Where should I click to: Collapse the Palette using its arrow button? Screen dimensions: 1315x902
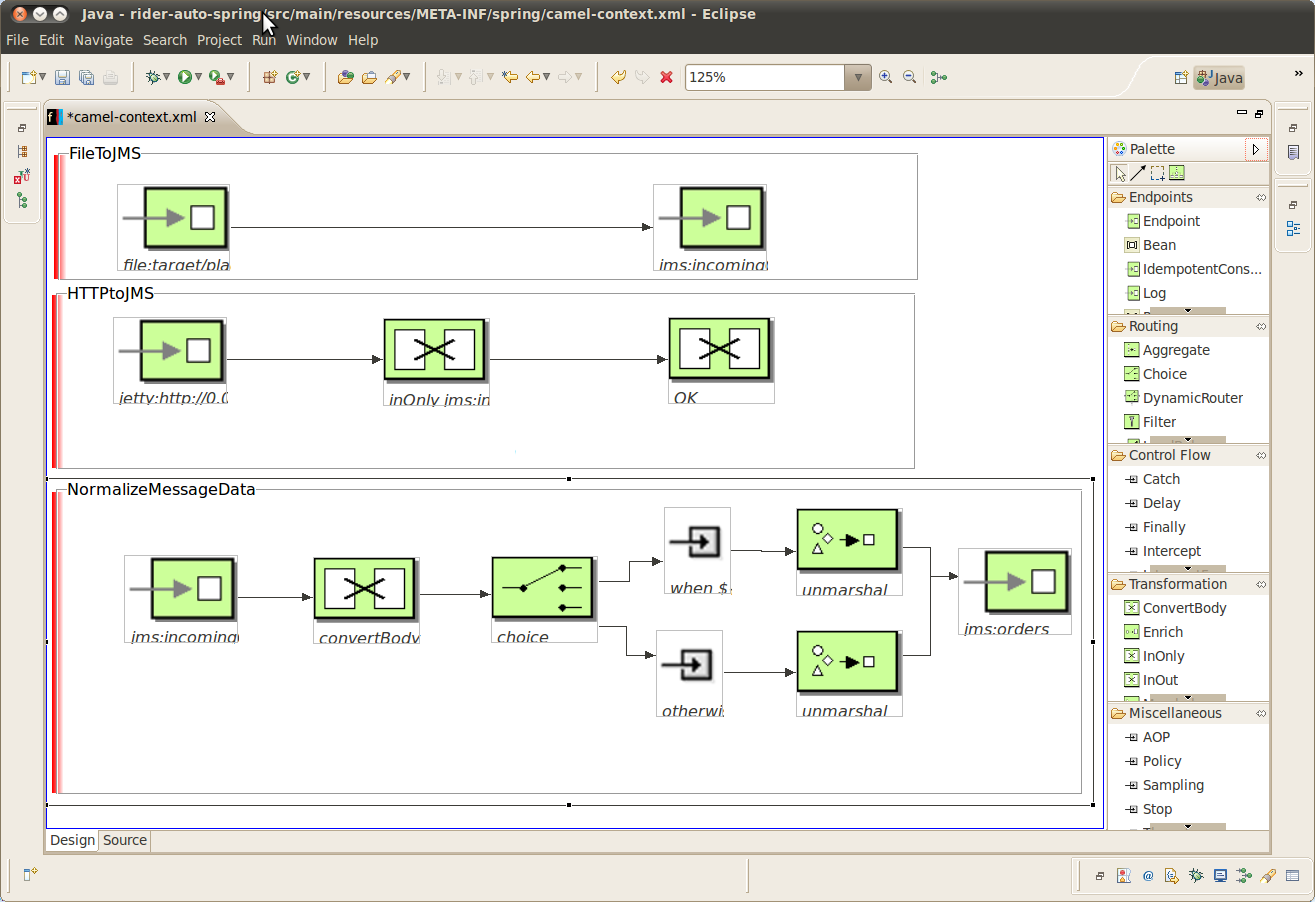1256,149
